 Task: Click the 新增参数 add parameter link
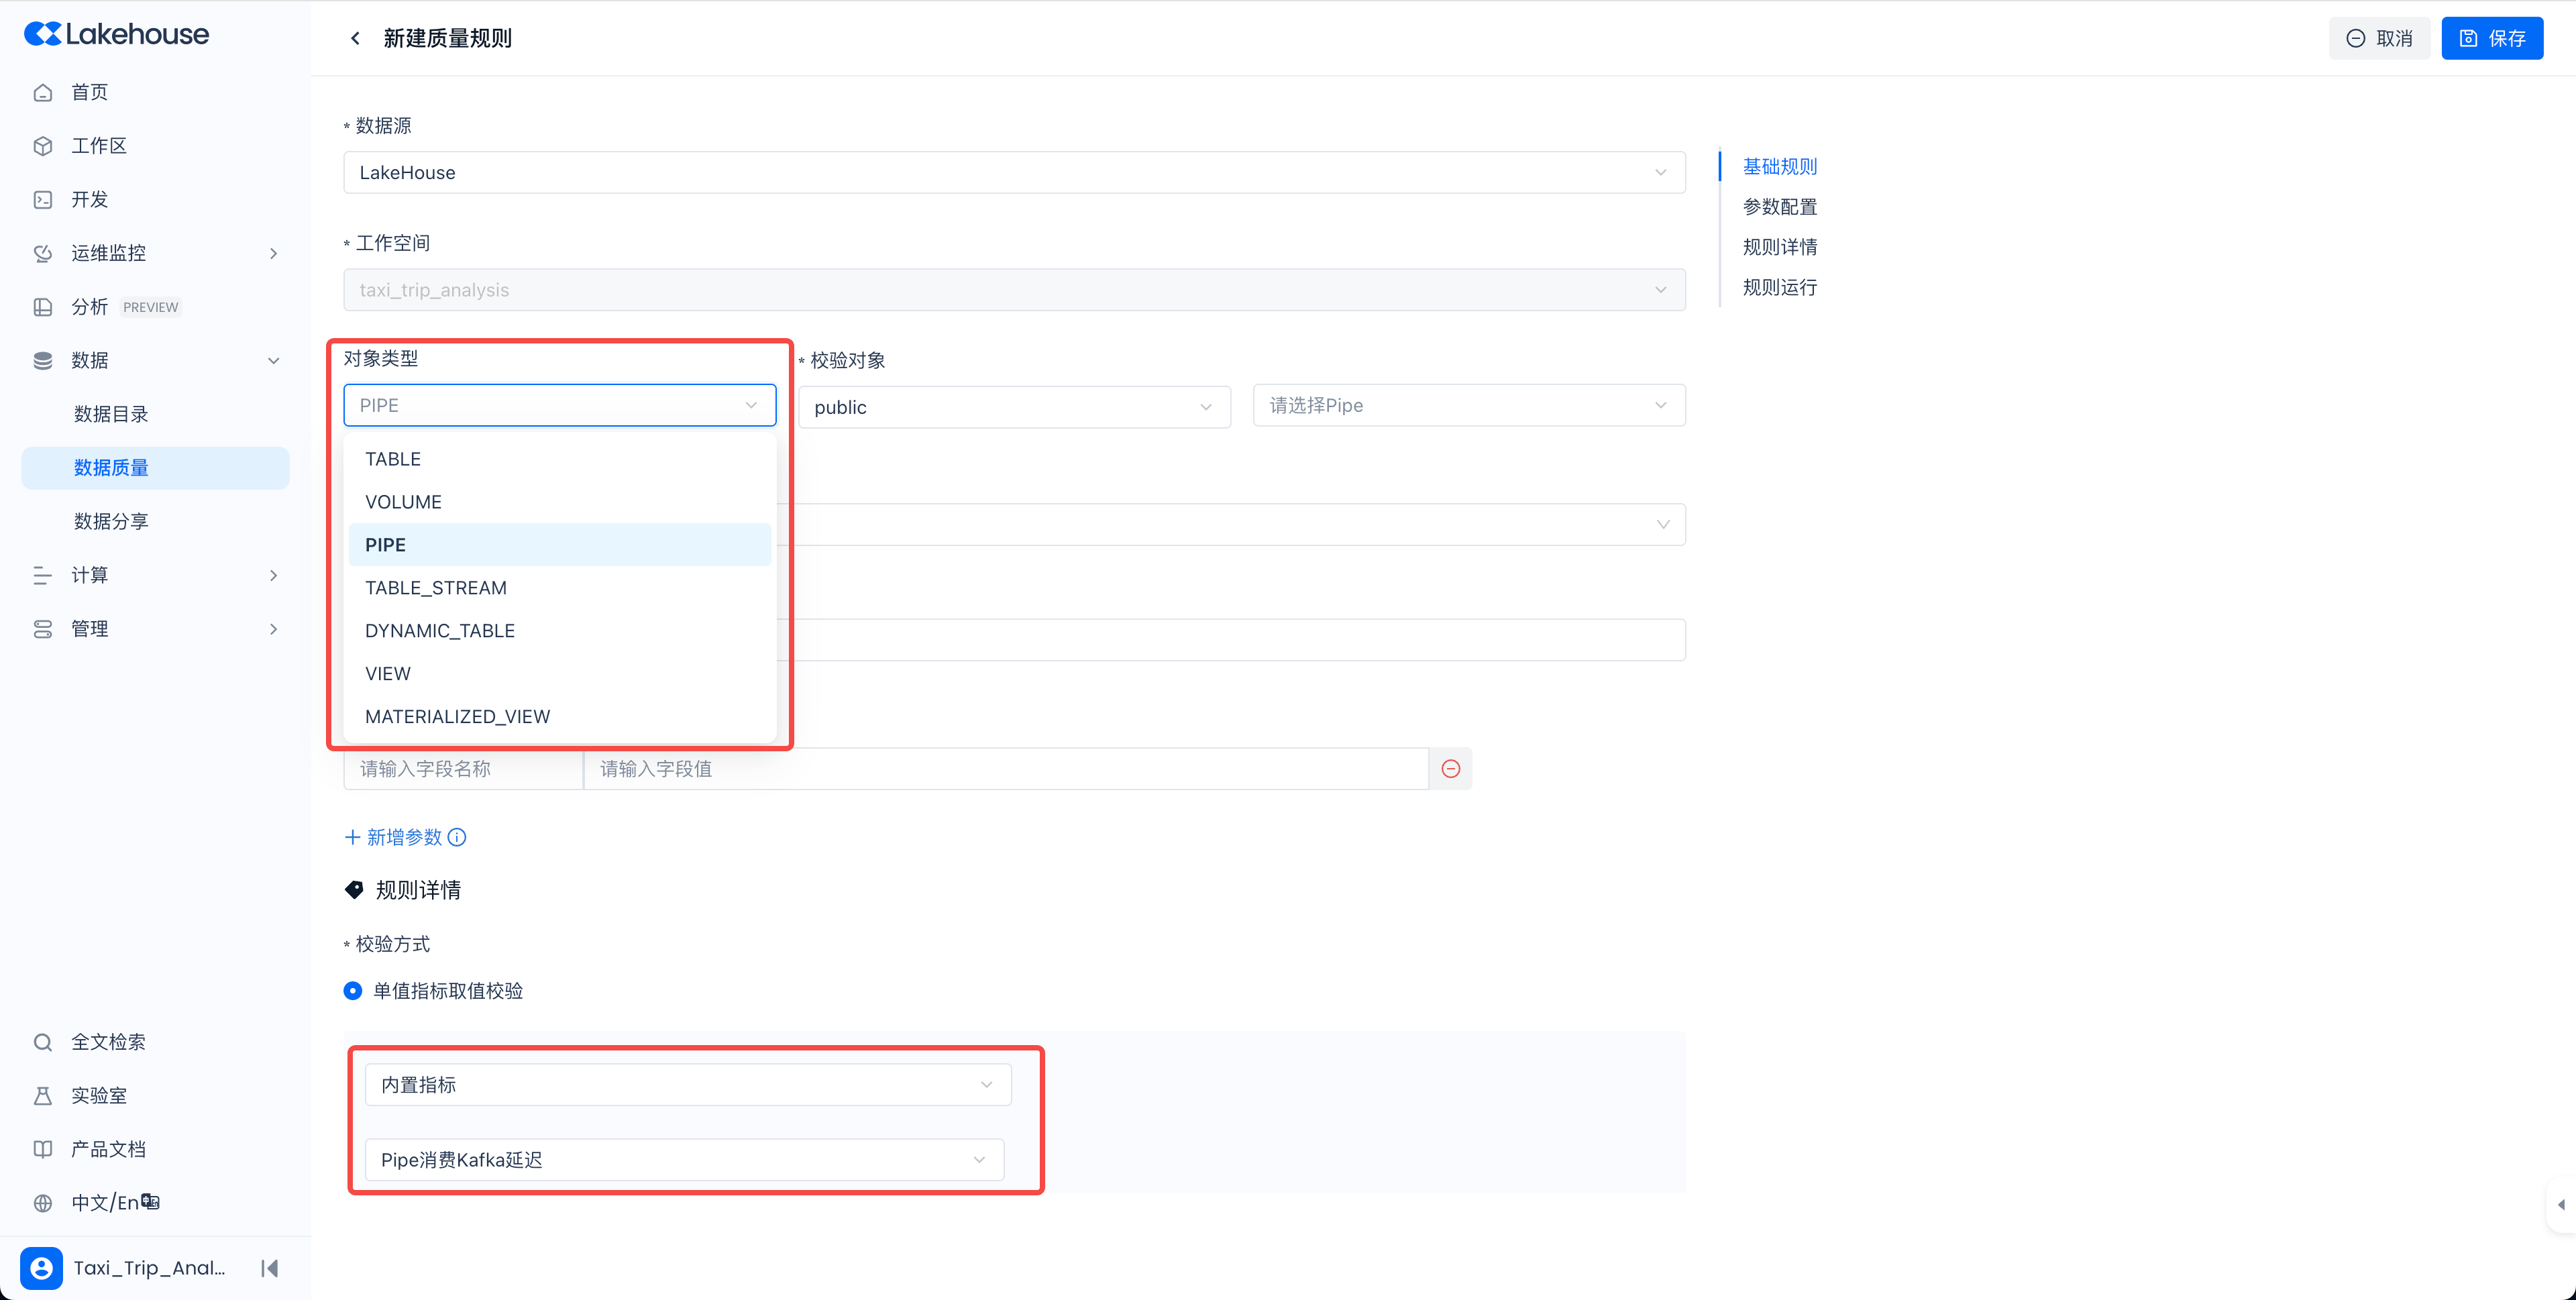[x=393, y=837]
